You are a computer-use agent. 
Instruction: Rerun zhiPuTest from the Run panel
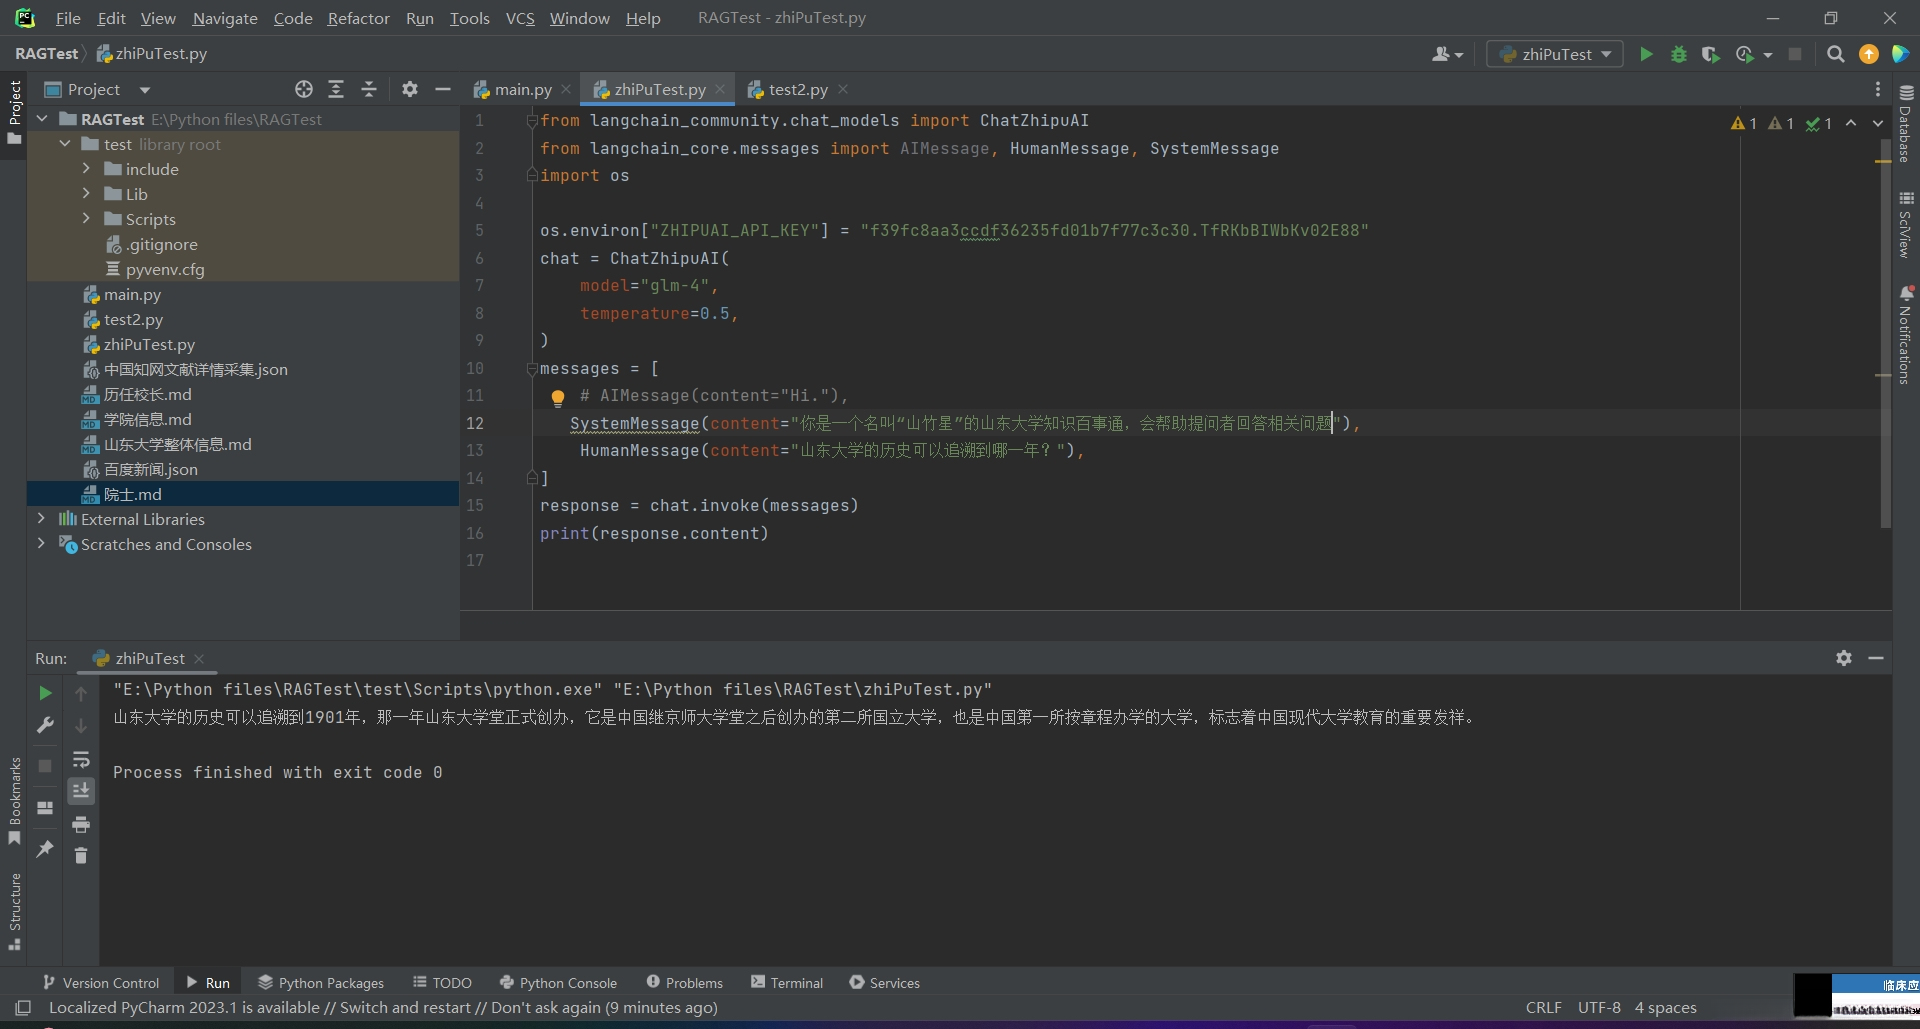(x=45, y=693)
